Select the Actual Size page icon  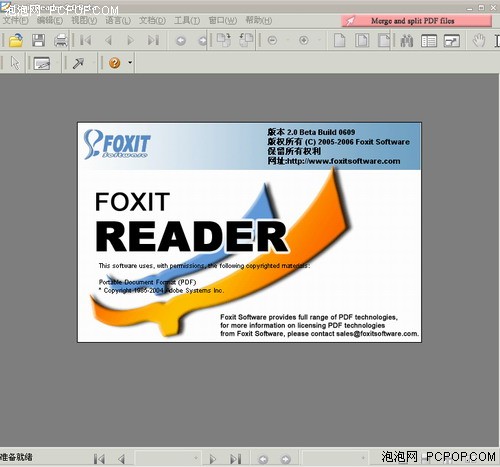[339, 40]
